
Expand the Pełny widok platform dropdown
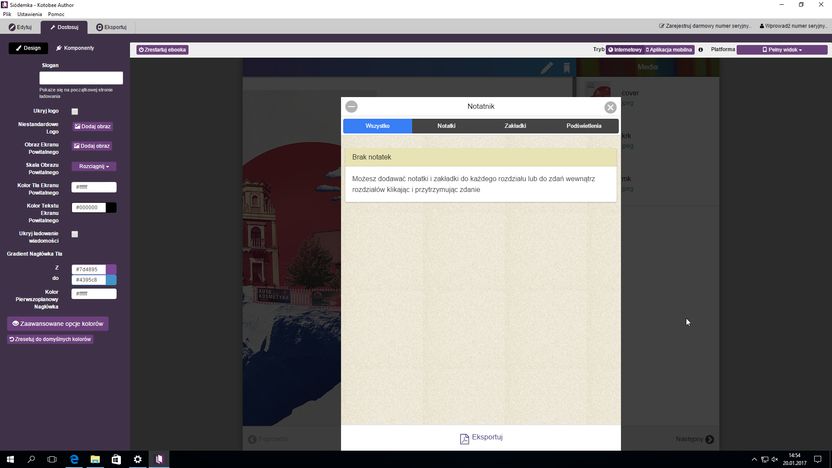(782, 50)
